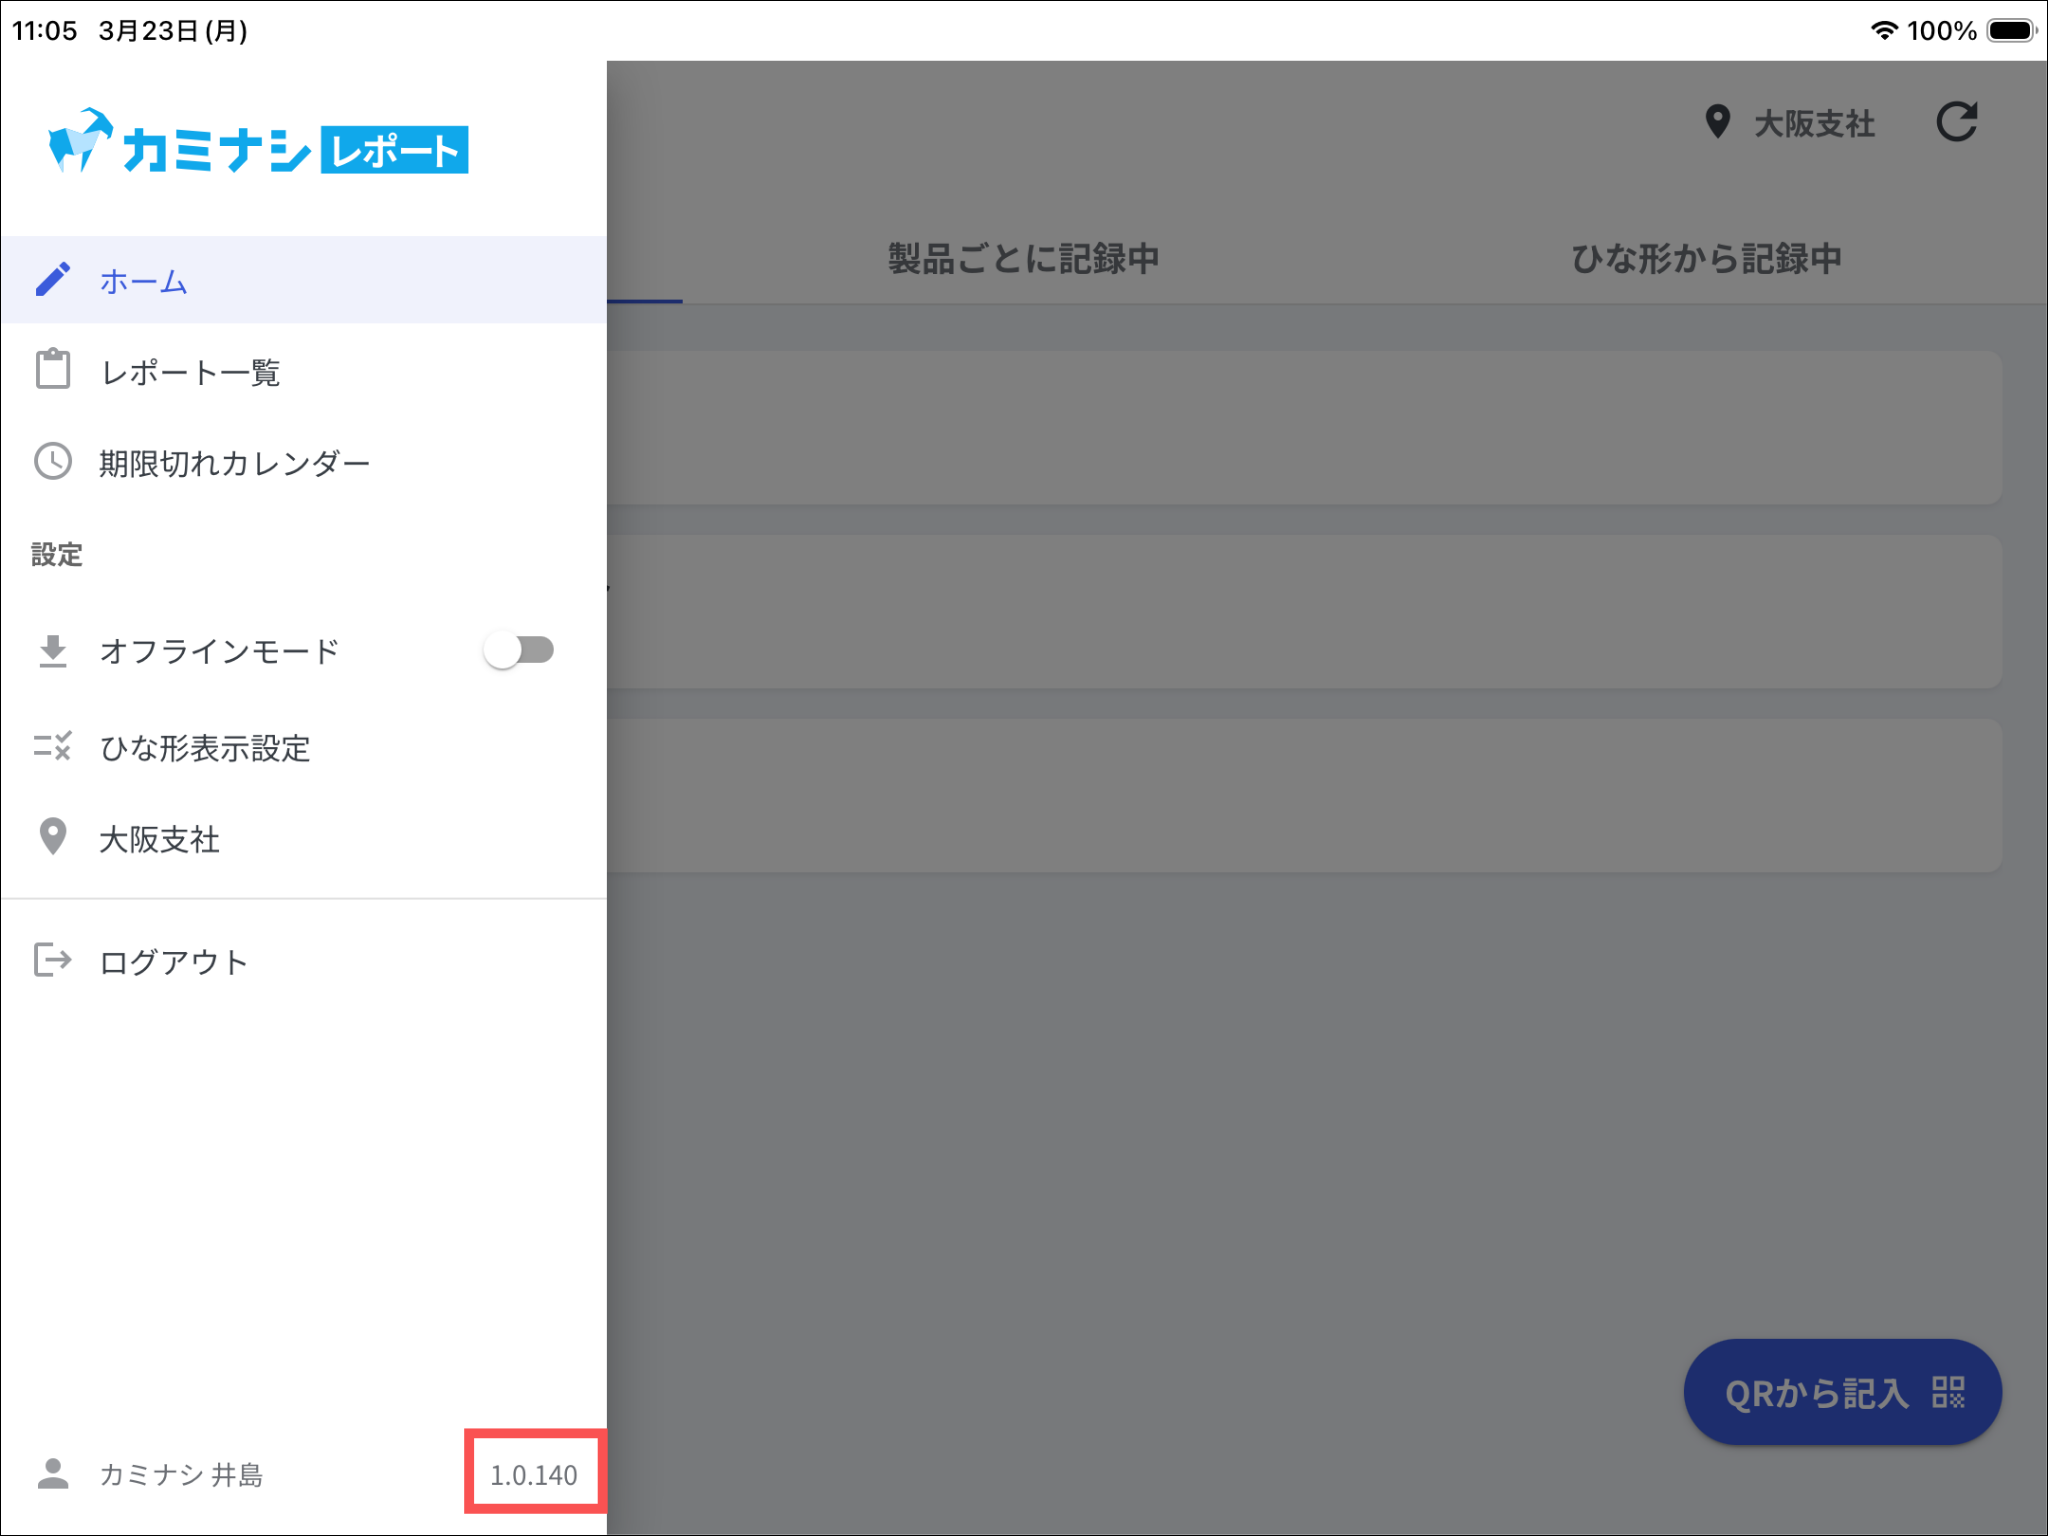Open レポート一覧 menu item
2048x1536 pixels.
coord(190,372)
